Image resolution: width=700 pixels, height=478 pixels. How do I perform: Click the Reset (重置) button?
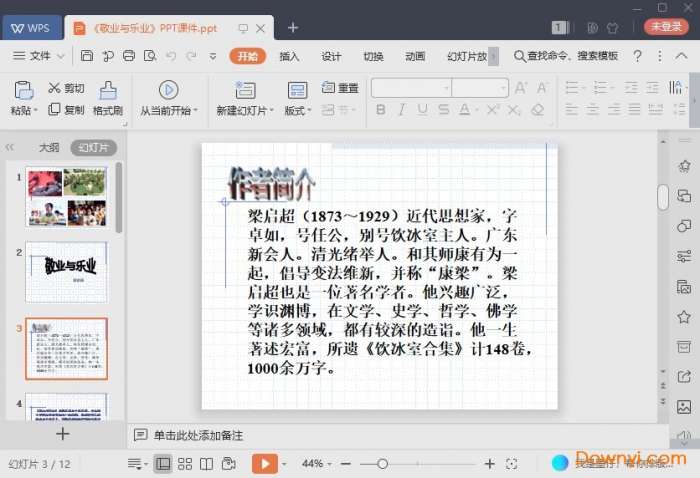340,88
